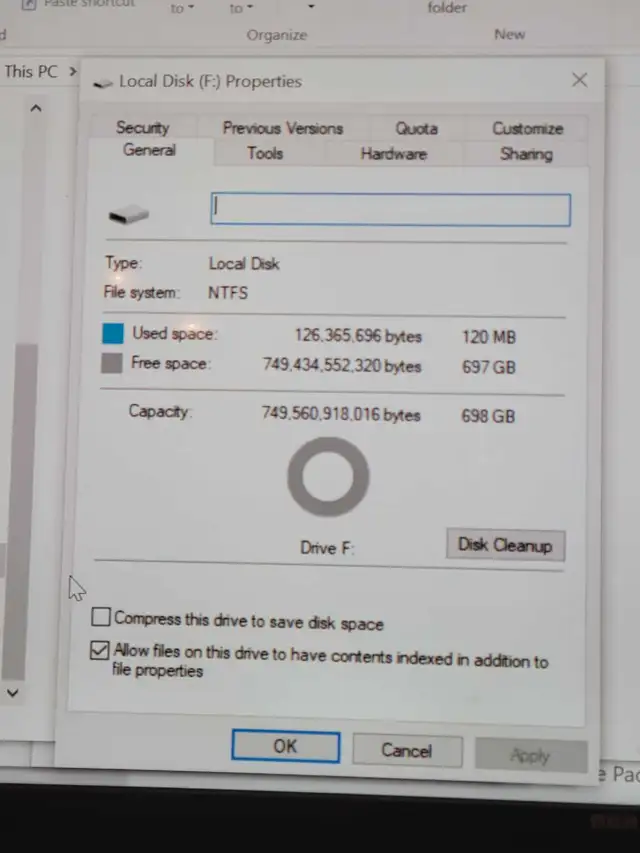The image size is (640, 853).
Task: Open the Sharing tab
Action: [526, 154]
